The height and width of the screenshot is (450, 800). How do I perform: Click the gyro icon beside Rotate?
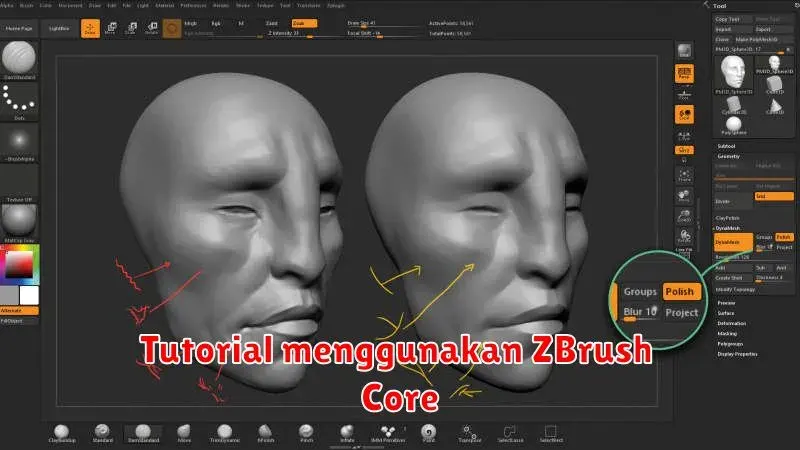pyautogui.click(x=172, y=29)
